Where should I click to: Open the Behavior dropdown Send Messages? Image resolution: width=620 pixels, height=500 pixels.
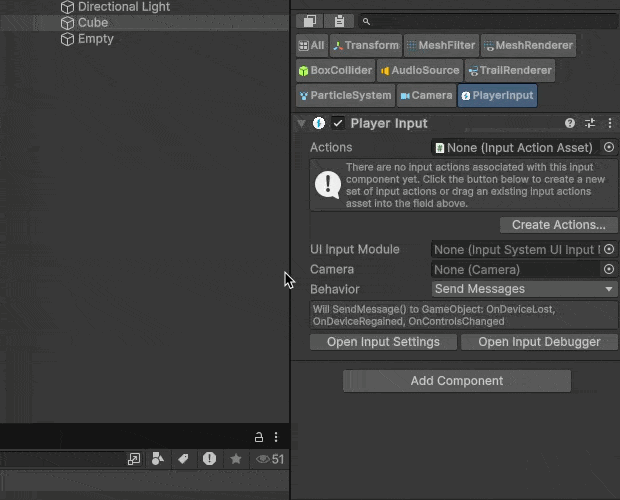tap(524, 289)
